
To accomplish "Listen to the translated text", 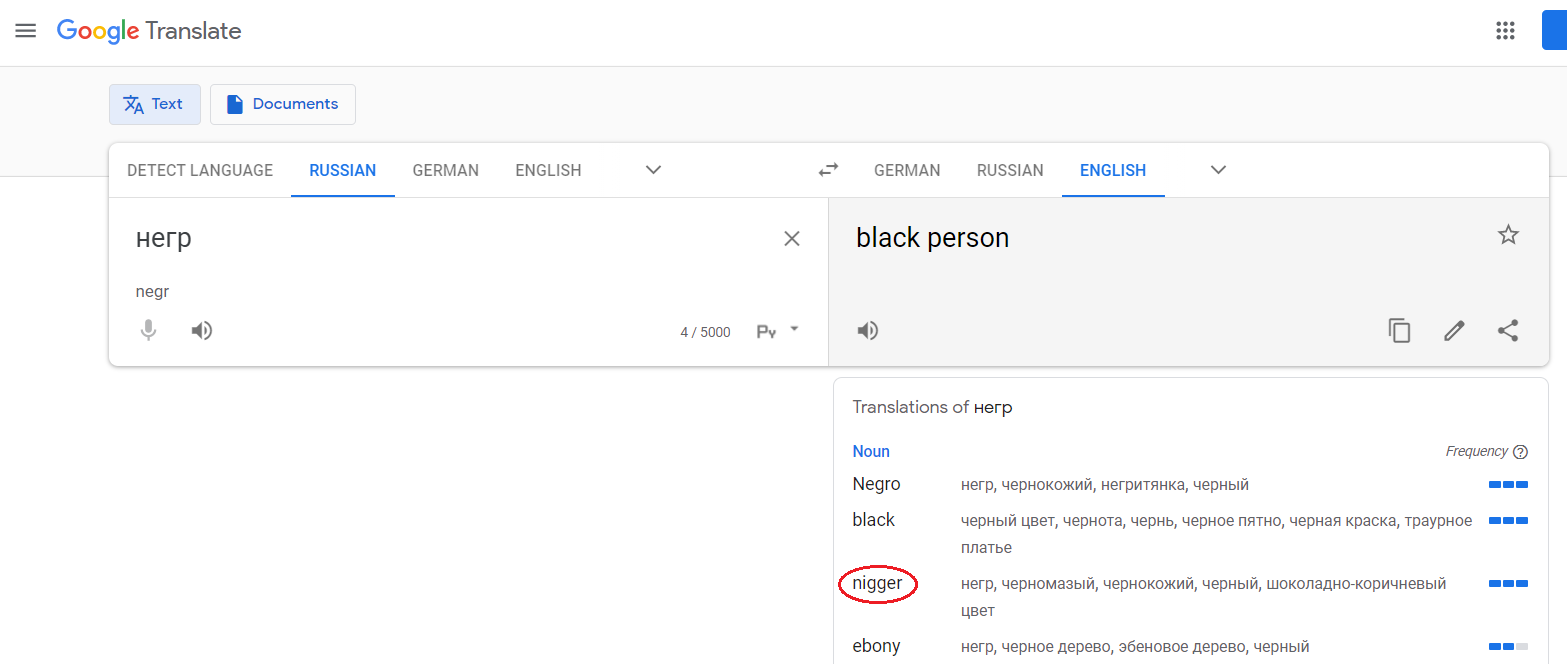I will [868, 331].
